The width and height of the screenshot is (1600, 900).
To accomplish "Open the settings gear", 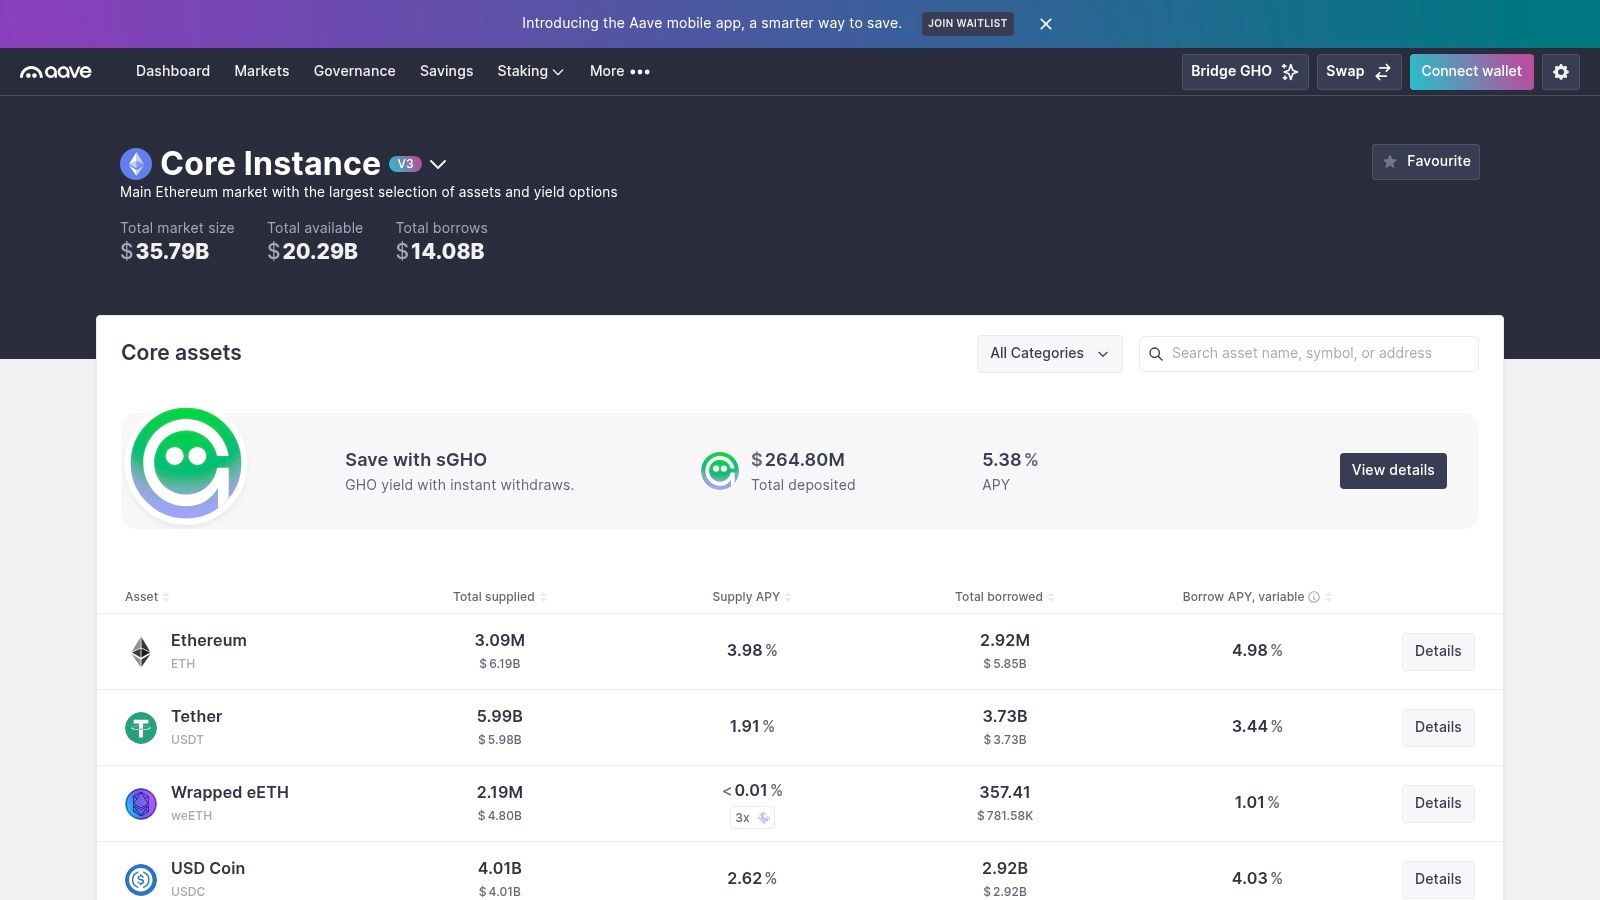I will point(1560,71).
